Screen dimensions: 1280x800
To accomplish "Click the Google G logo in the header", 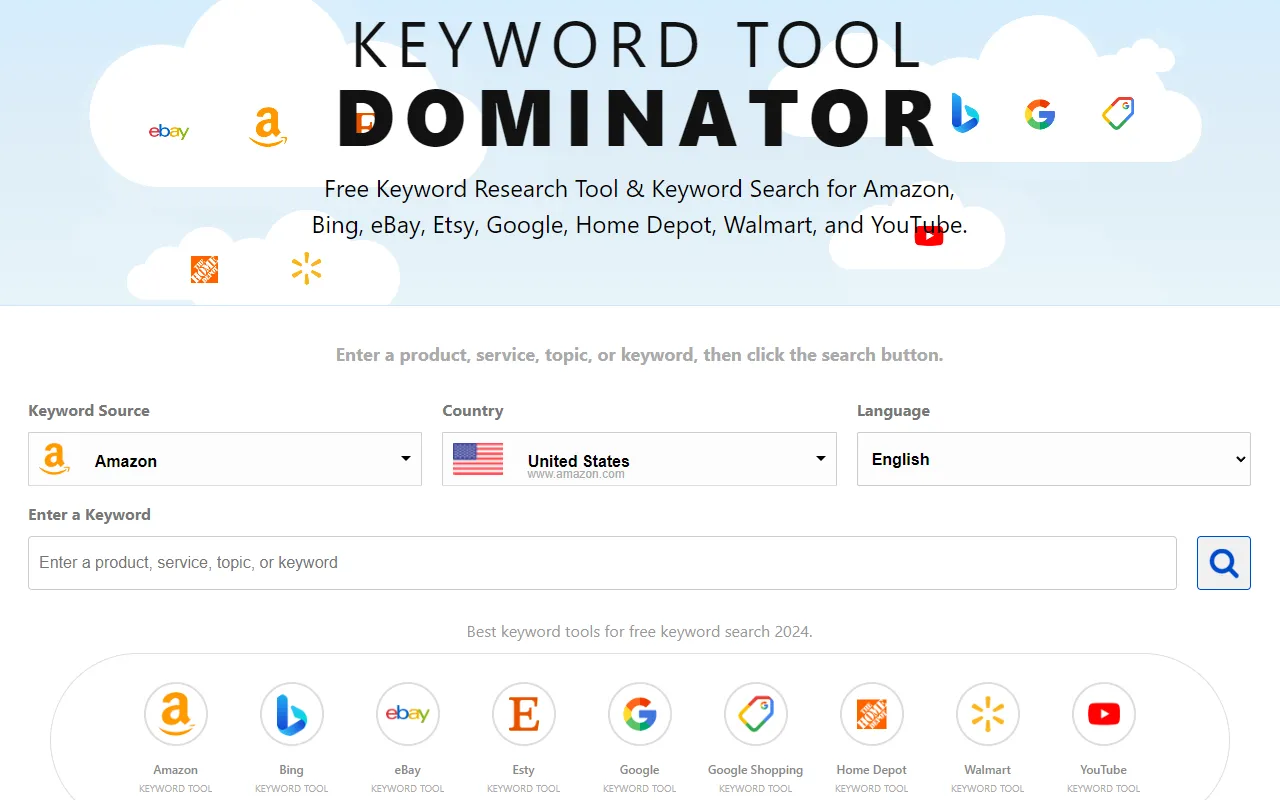I will pyautogui.click(x=1040, y=114).
